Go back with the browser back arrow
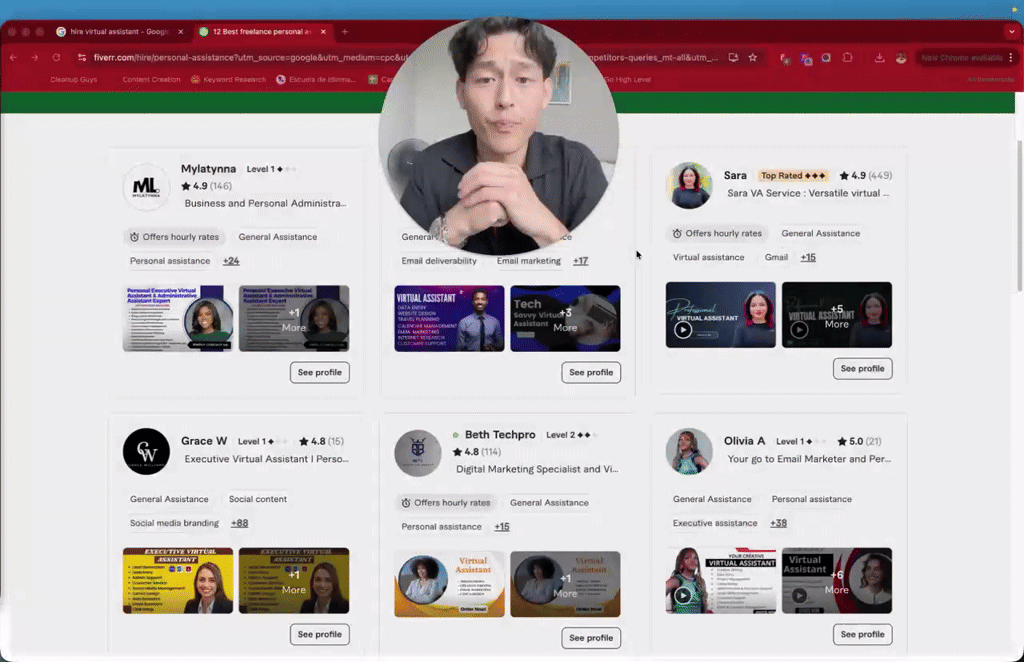Viewport: 1024px width, 662px height. (x=14, y=57)
